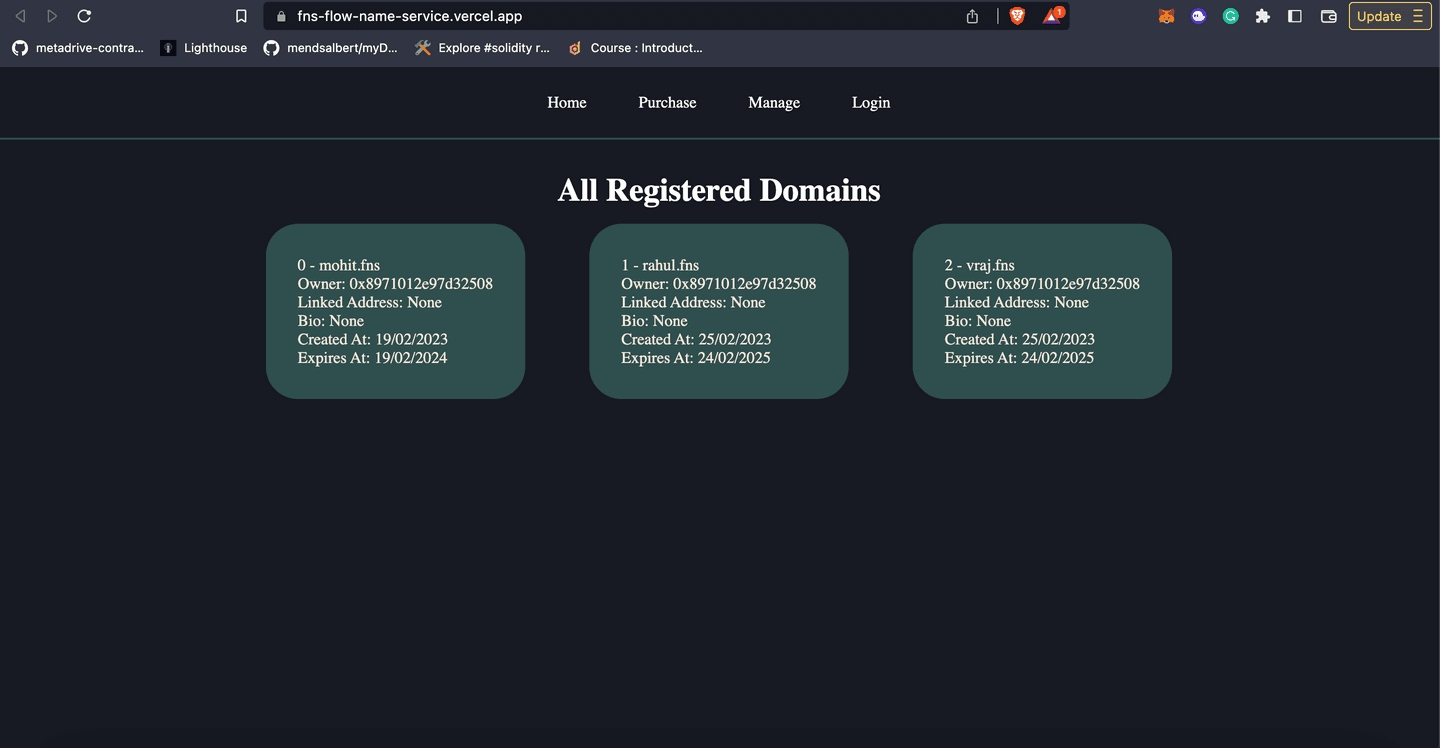This screenshot has width=1440, height=748.
Task: Select the 0 - mohit.fns domain name
Action: [339, 265]
